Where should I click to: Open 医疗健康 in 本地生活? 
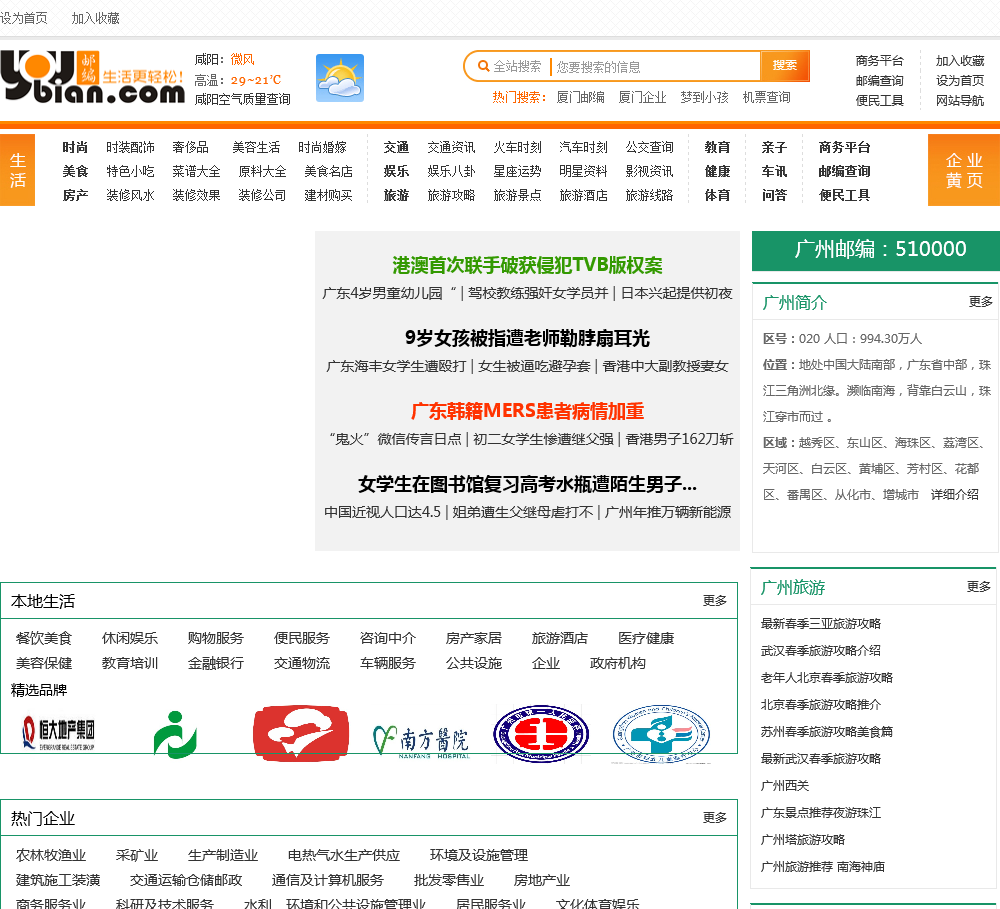tap(646, 638)
